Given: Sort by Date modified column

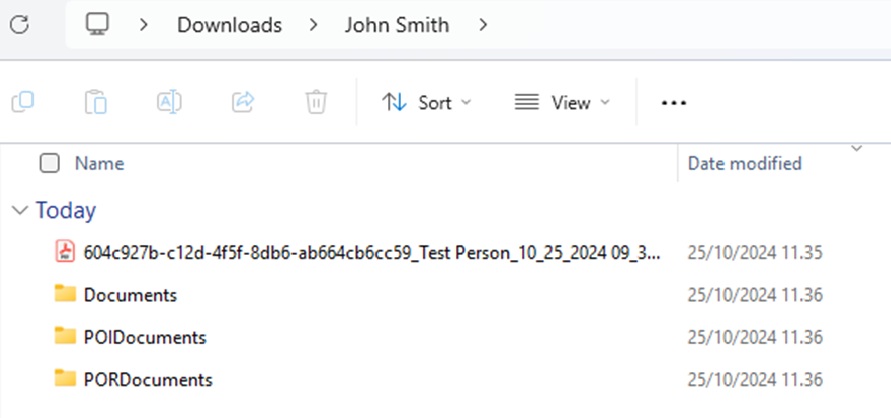Looking at the screenshot, I should click(x=744, y=163).
